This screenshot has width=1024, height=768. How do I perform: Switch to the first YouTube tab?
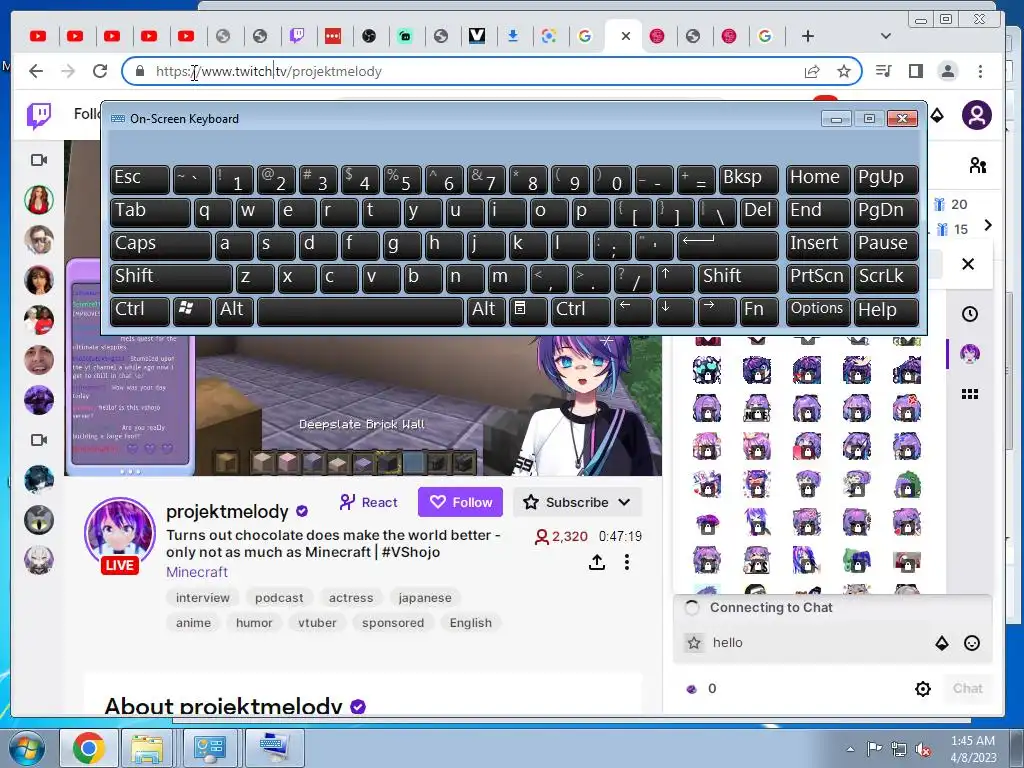(x=38, y=36)
